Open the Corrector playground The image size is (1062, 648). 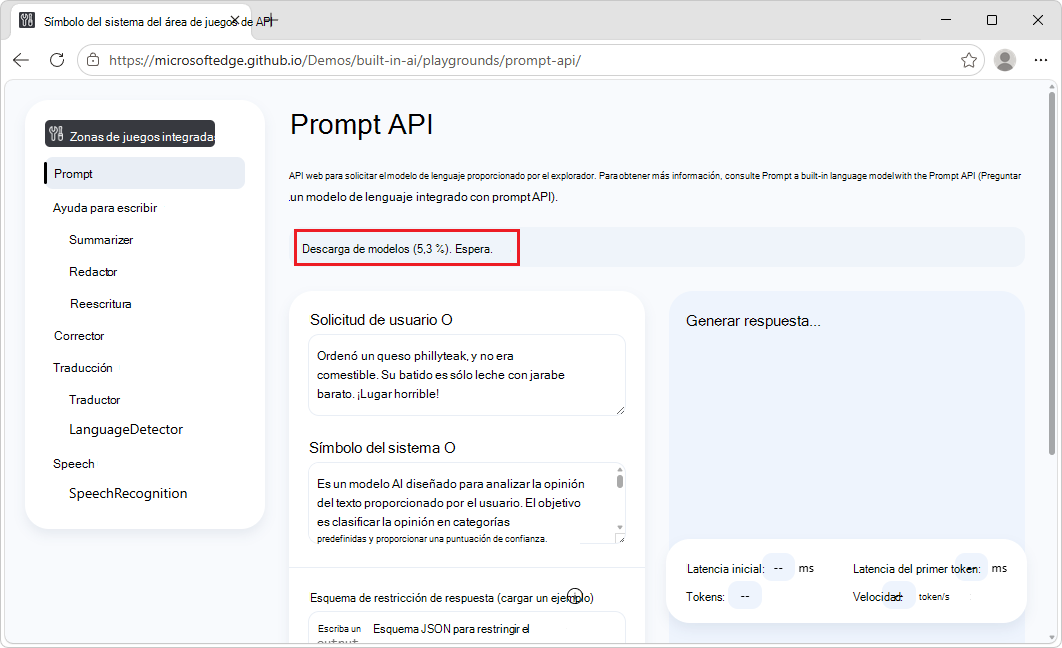coord(79,336)
